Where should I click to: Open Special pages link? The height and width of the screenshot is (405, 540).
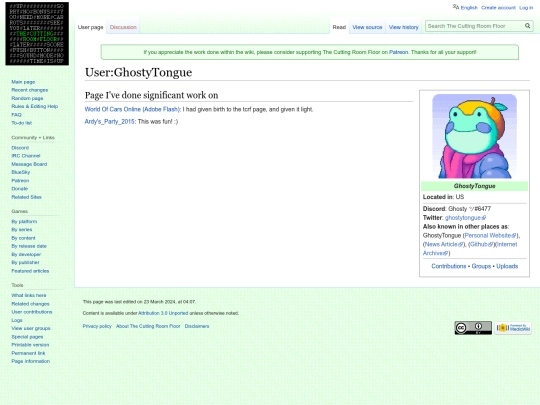click(27, 337)
